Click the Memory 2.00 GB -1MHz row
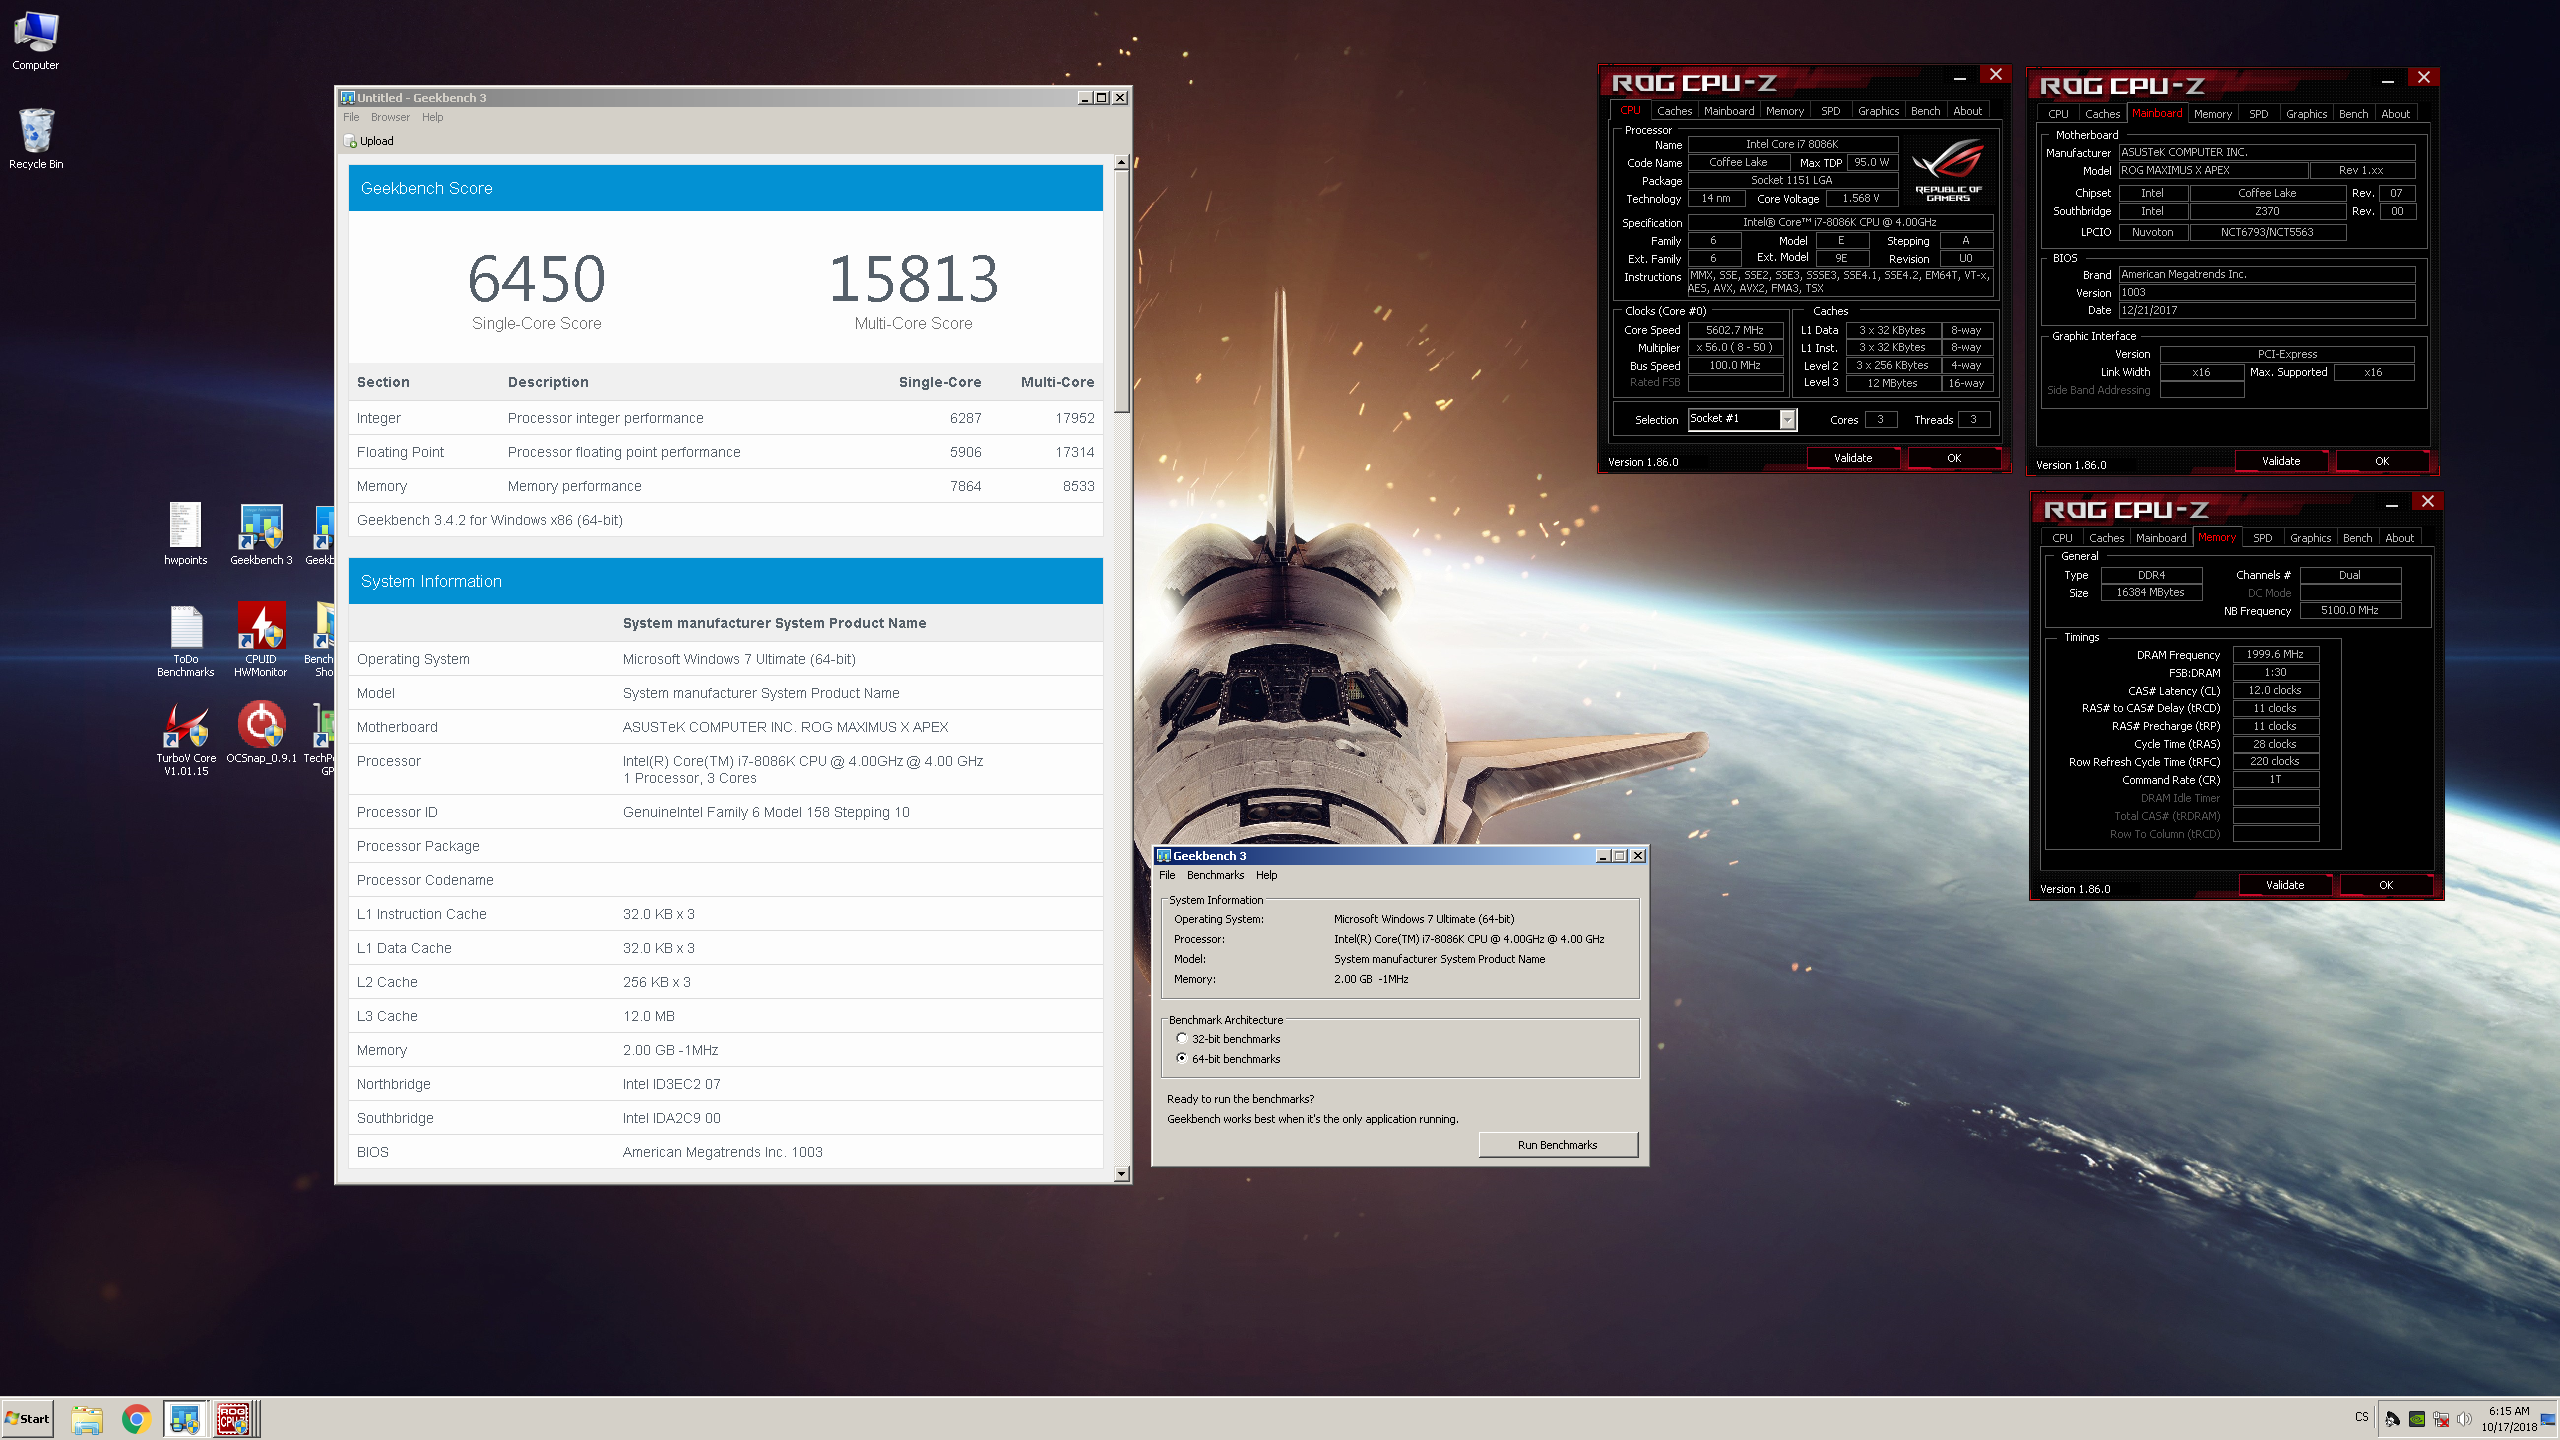This screenshot has width=2560, height=1440. pos(726,1050)
